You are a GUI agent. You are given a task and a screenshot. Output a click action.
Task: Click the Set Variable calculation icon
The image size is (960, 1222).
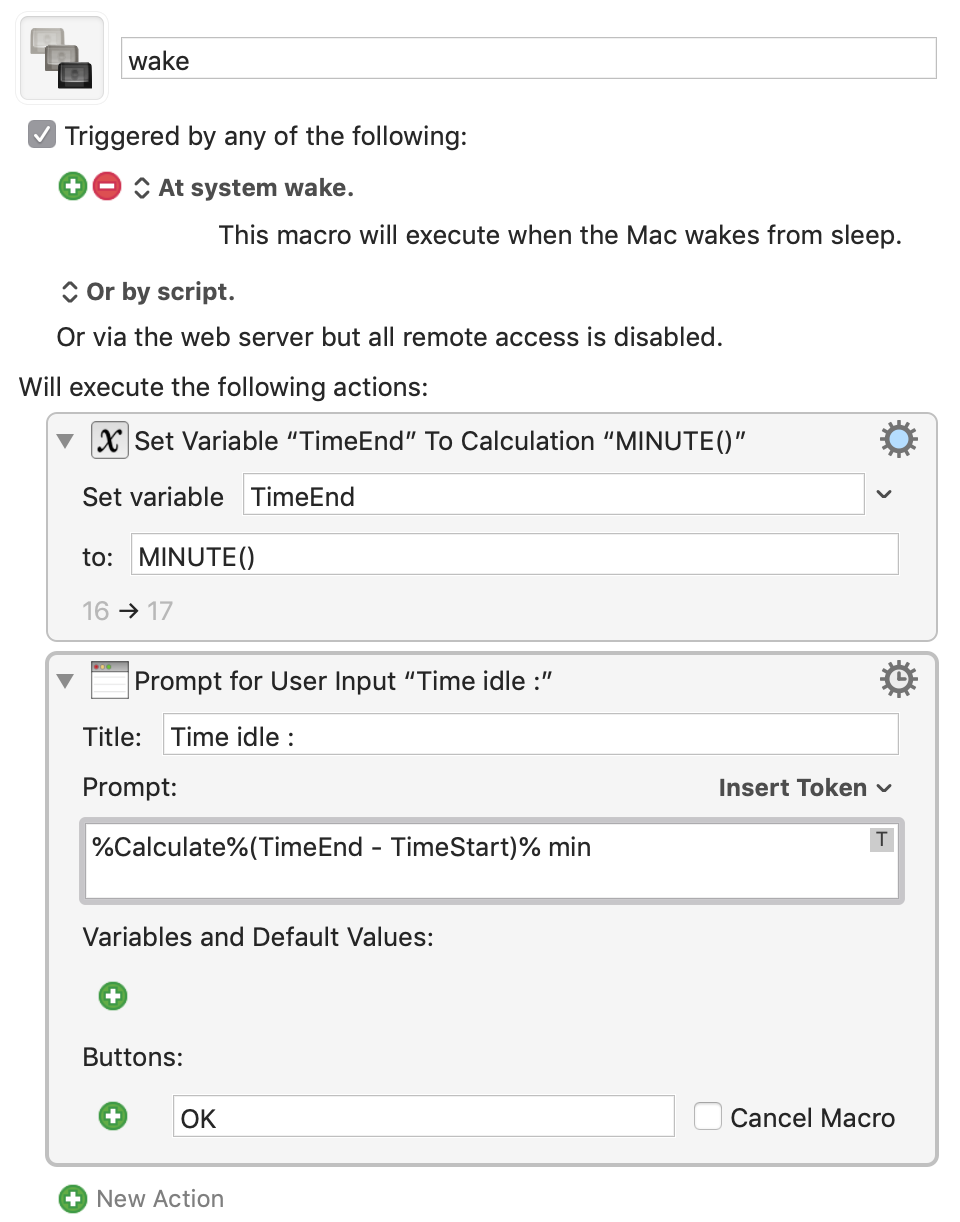pos(109,440)
